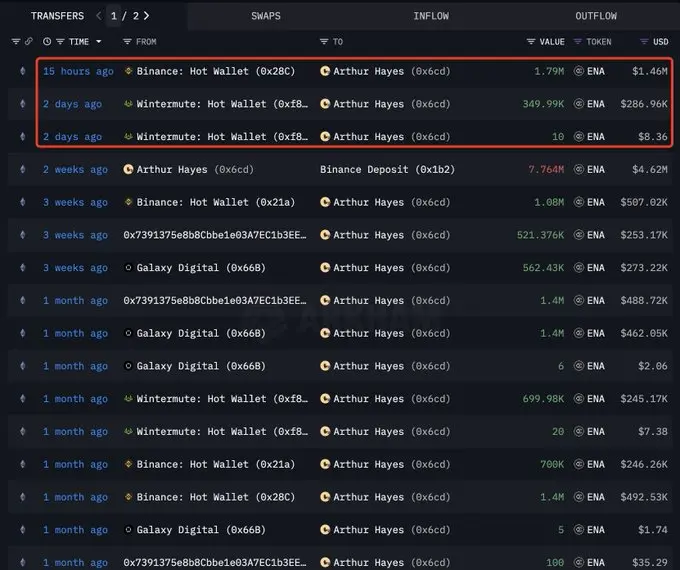The image size is (680, 570).
Task: Click Binance logo icon in $492.53K row
Action: 128,497
